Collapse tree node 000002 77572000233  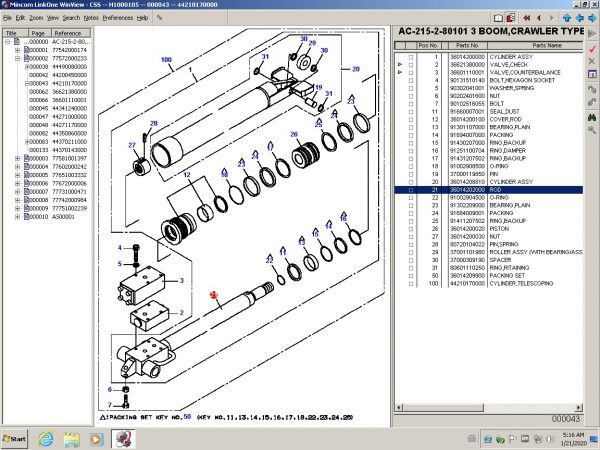tap(17, 59)
